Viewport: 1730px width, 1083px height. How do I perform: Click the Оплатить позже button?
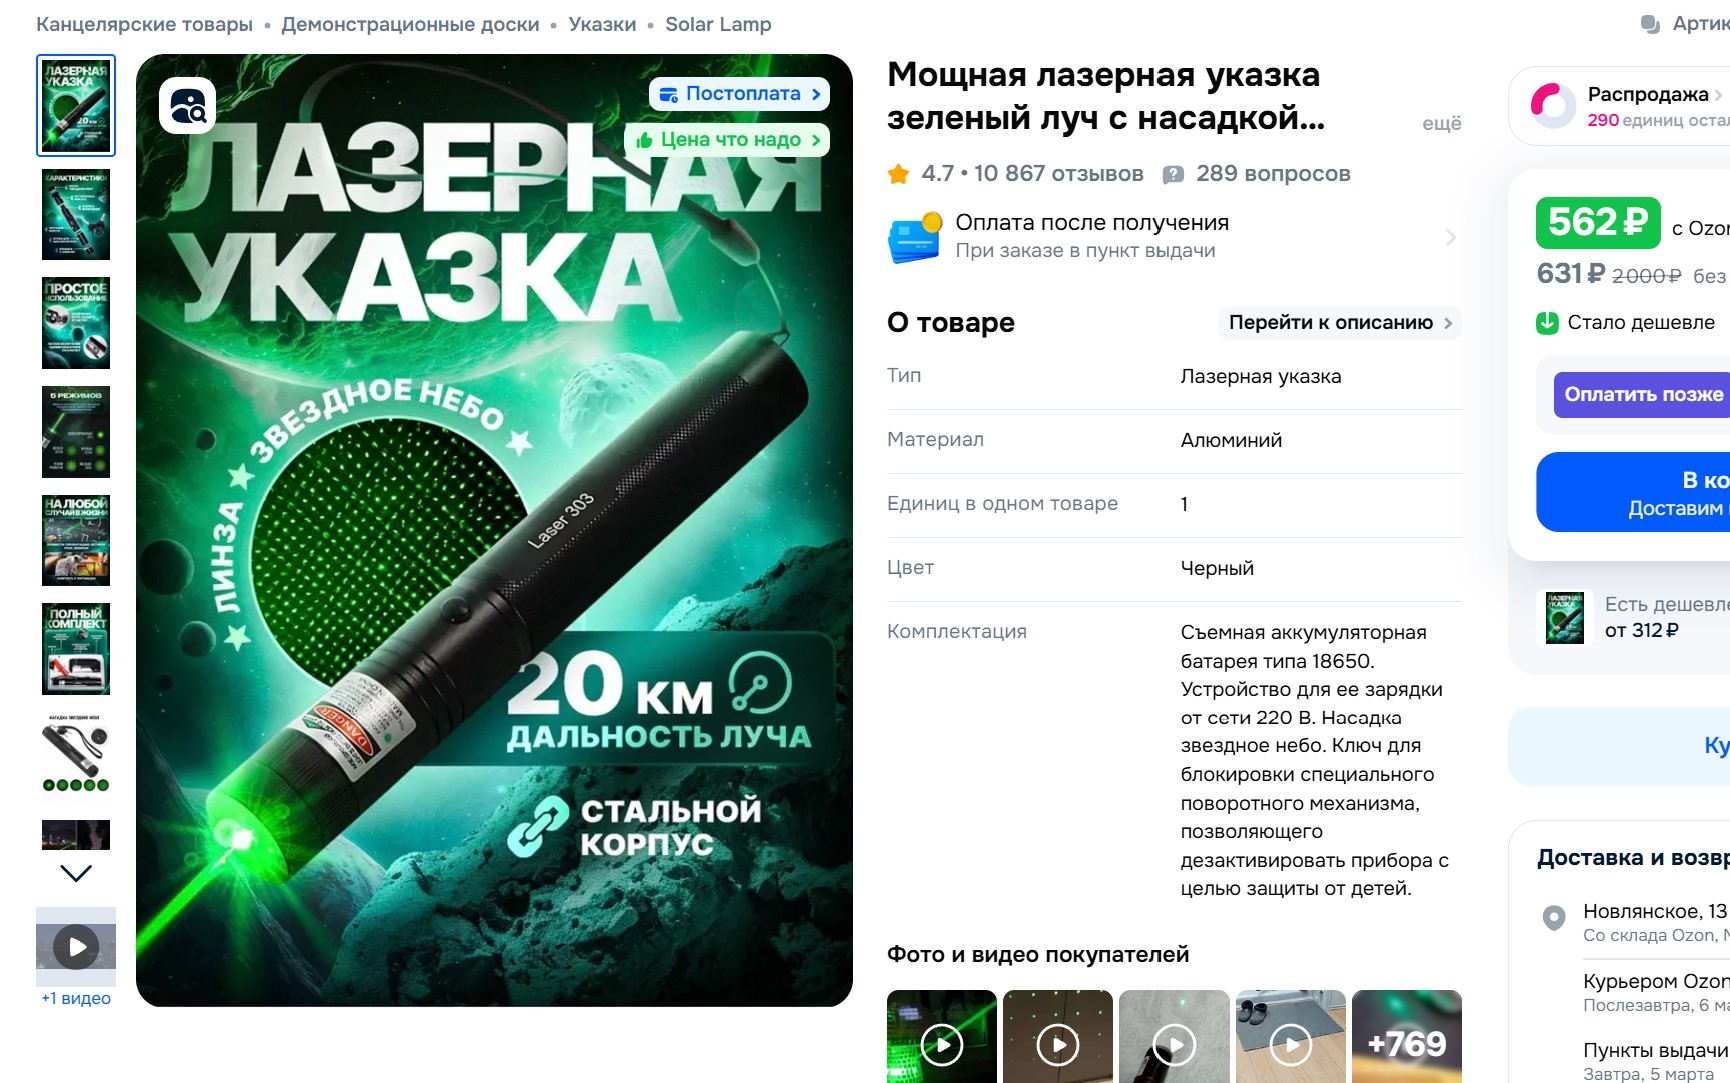coord(1643,394)
